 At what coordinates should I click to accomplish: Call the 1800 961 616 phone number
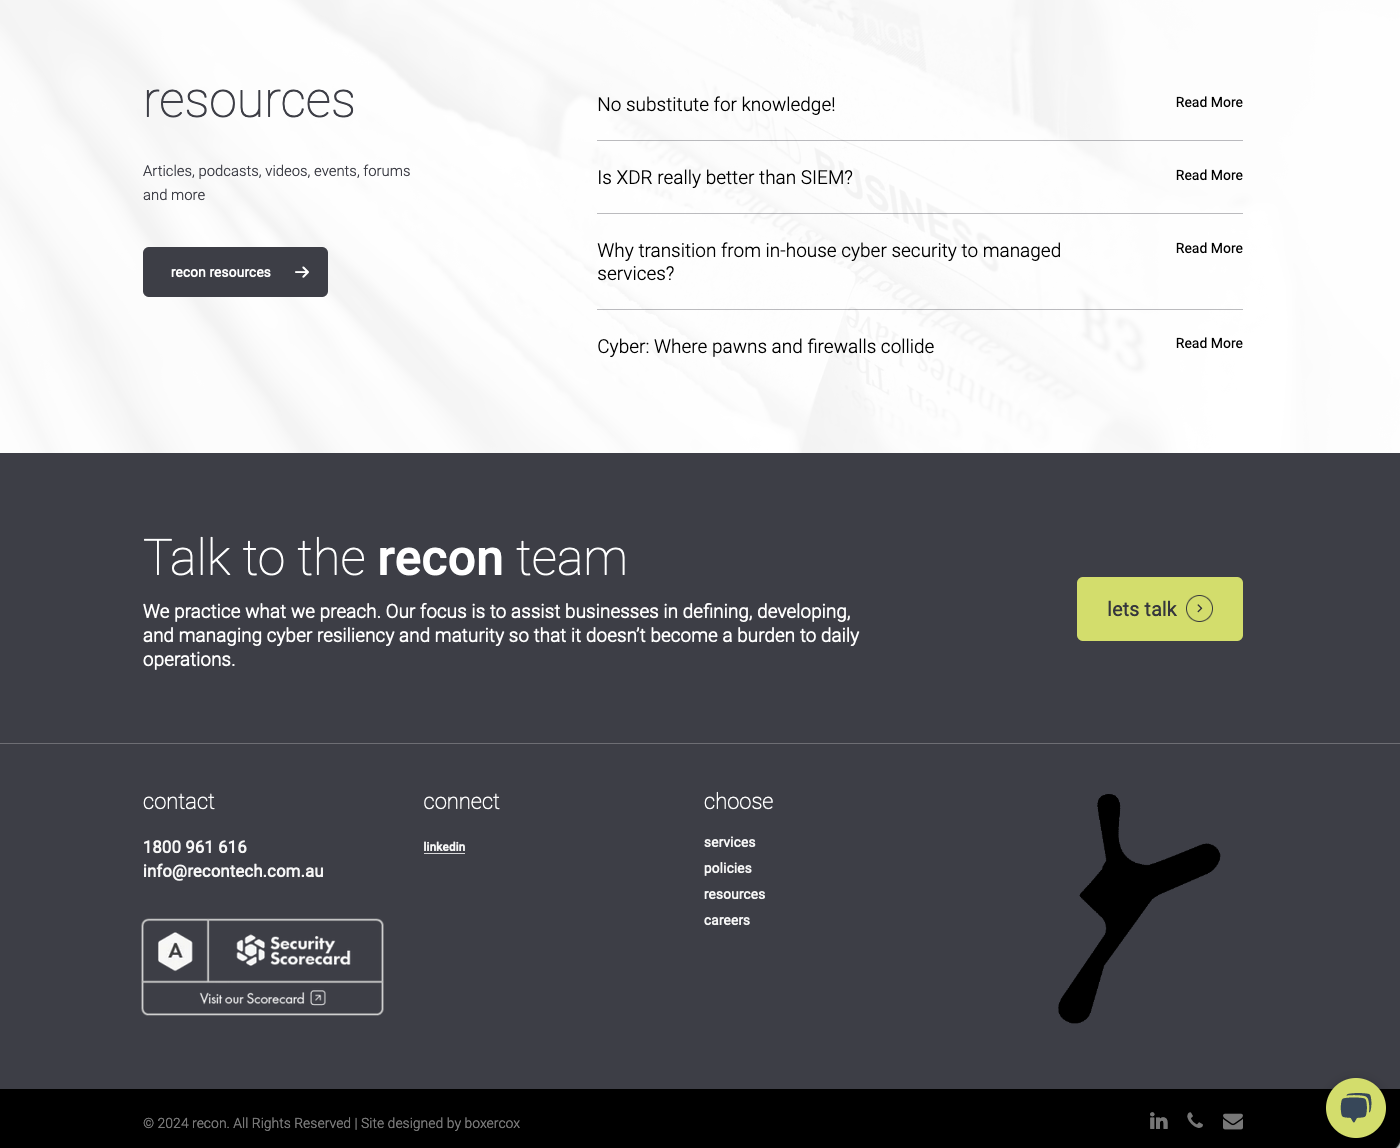click(x=195, y=847)
